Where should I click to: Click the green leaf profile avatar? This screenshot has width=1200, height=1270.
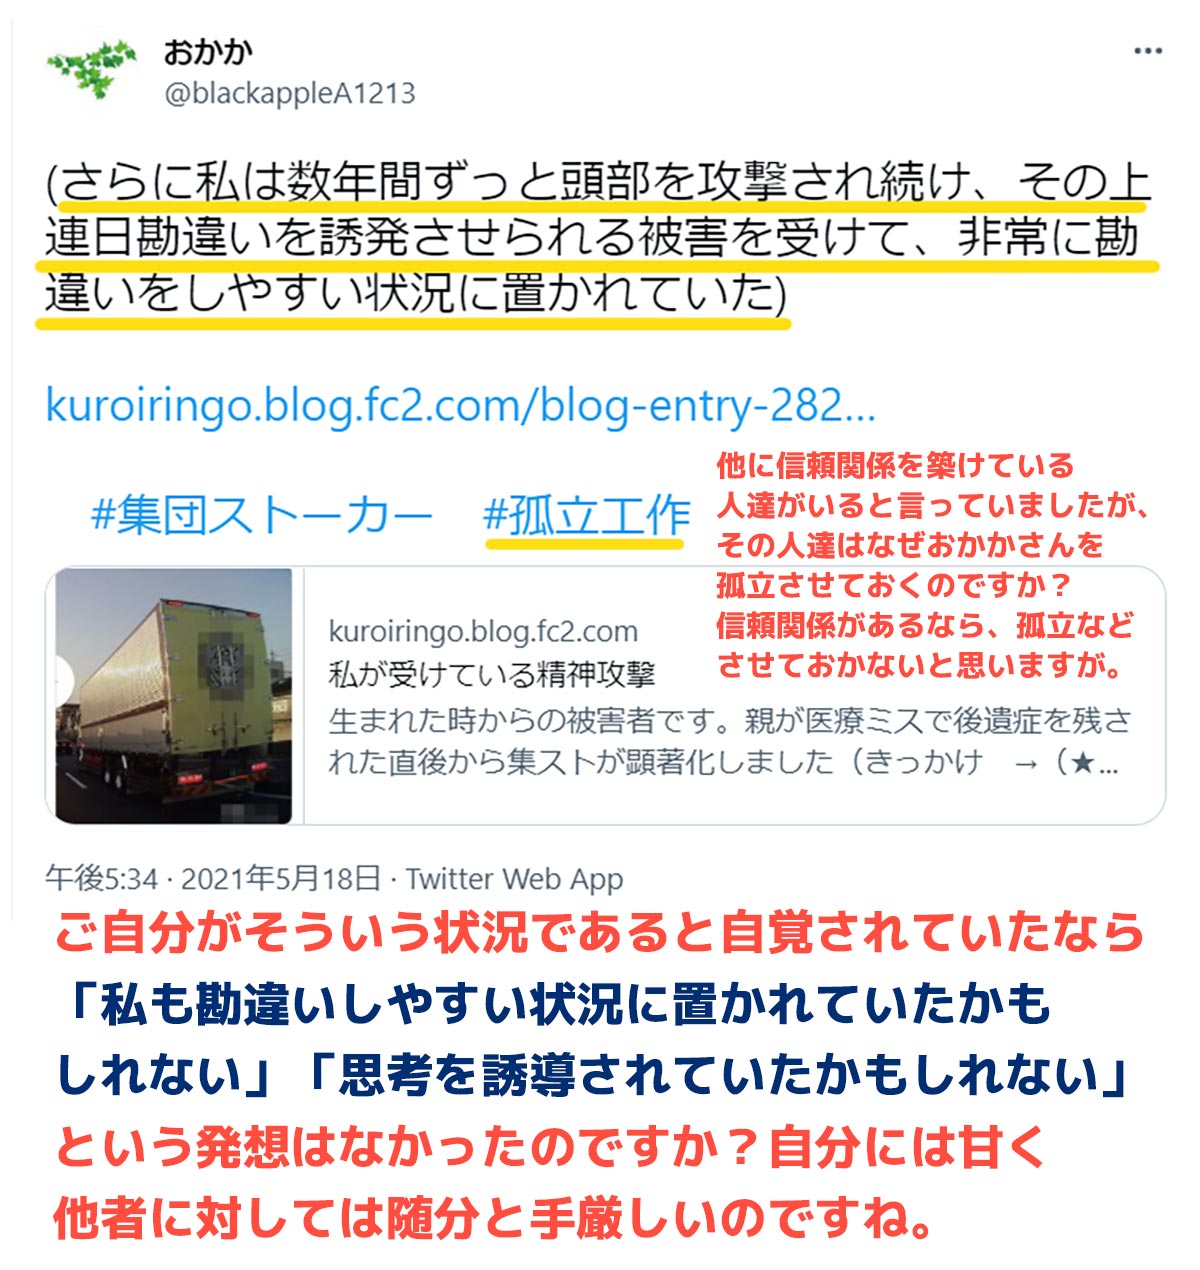pyautogui.click(x=92, y=68)
